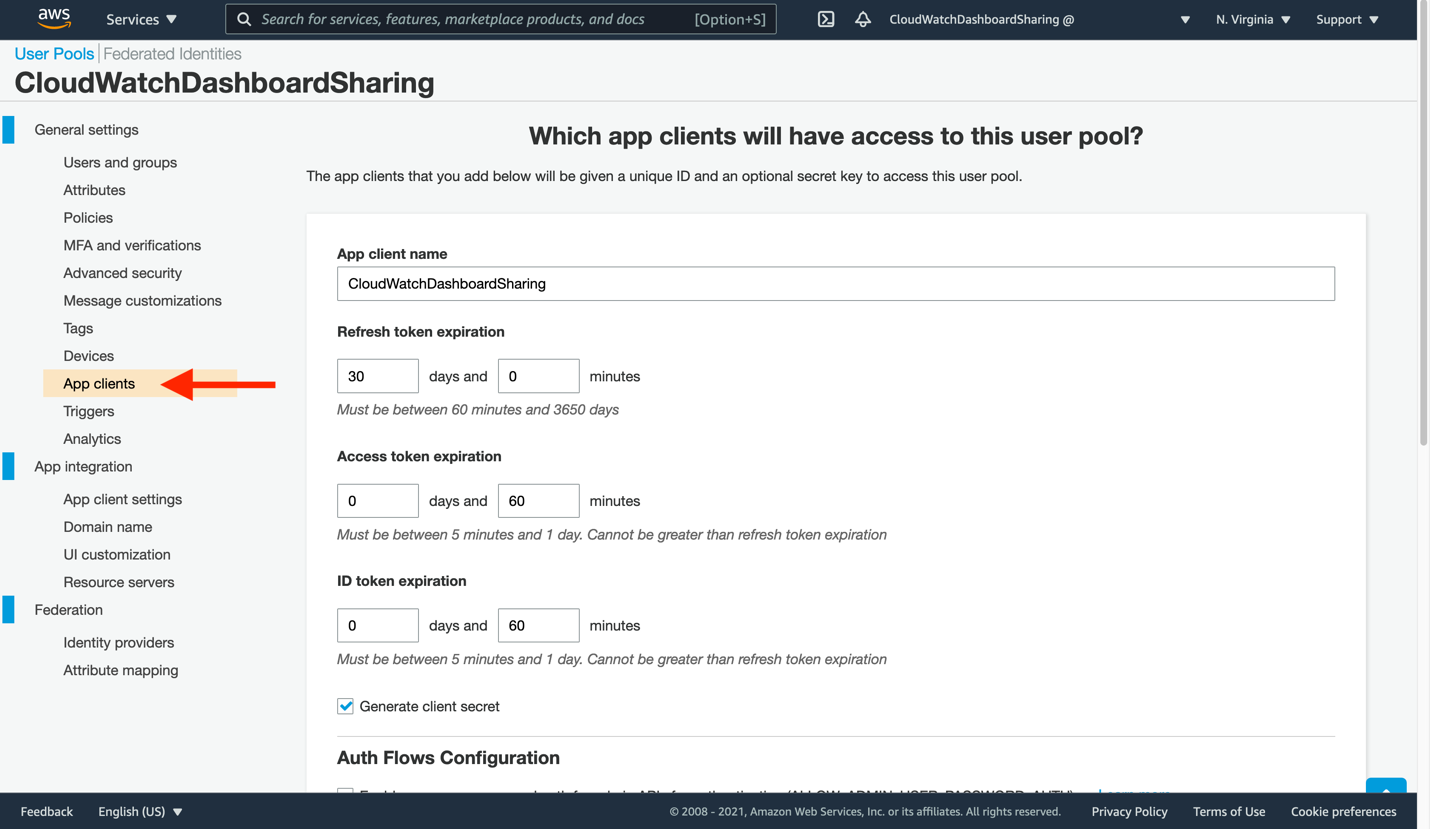Select the User Pools tab
Viewport: 1430px width, 829px height.
click(x=53, y=54)
